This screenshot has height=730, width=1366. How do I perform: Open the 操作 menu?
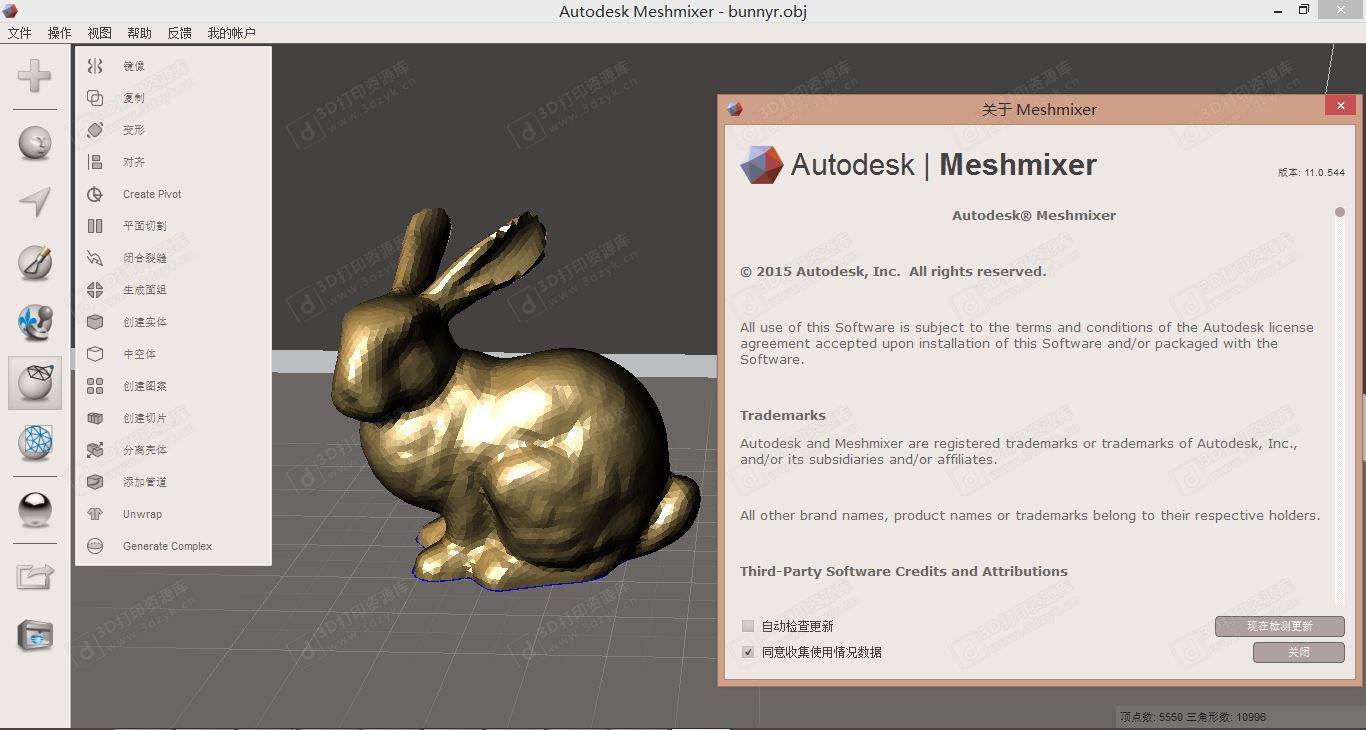60,33
